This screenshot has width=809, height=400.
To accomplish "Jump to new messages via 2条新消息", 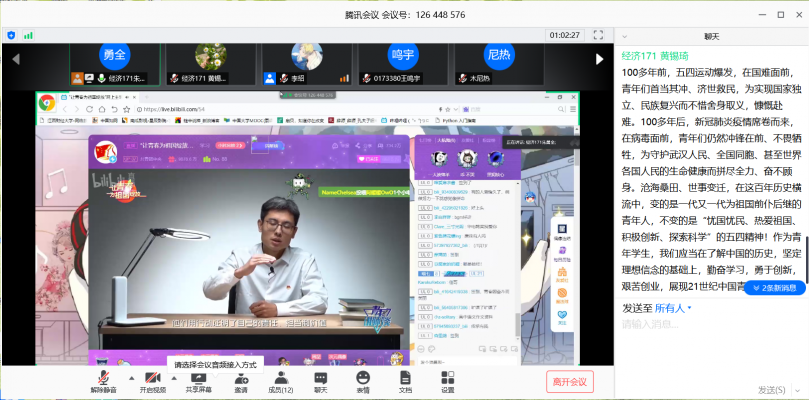I will point(774,288).
